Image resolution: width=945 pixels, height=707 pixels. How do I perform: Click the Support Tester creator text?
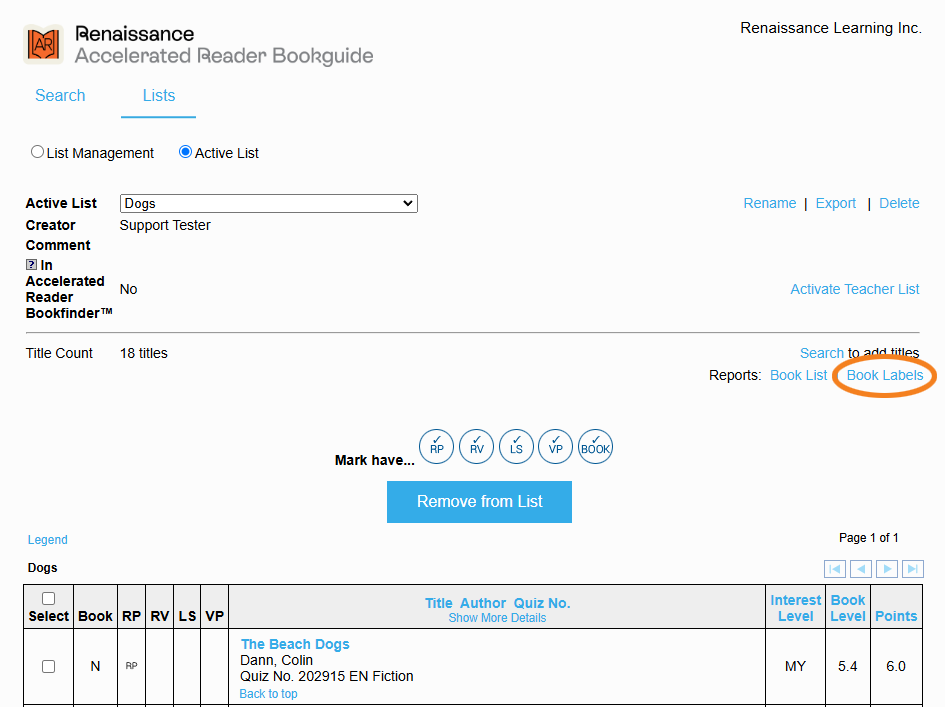165,225
